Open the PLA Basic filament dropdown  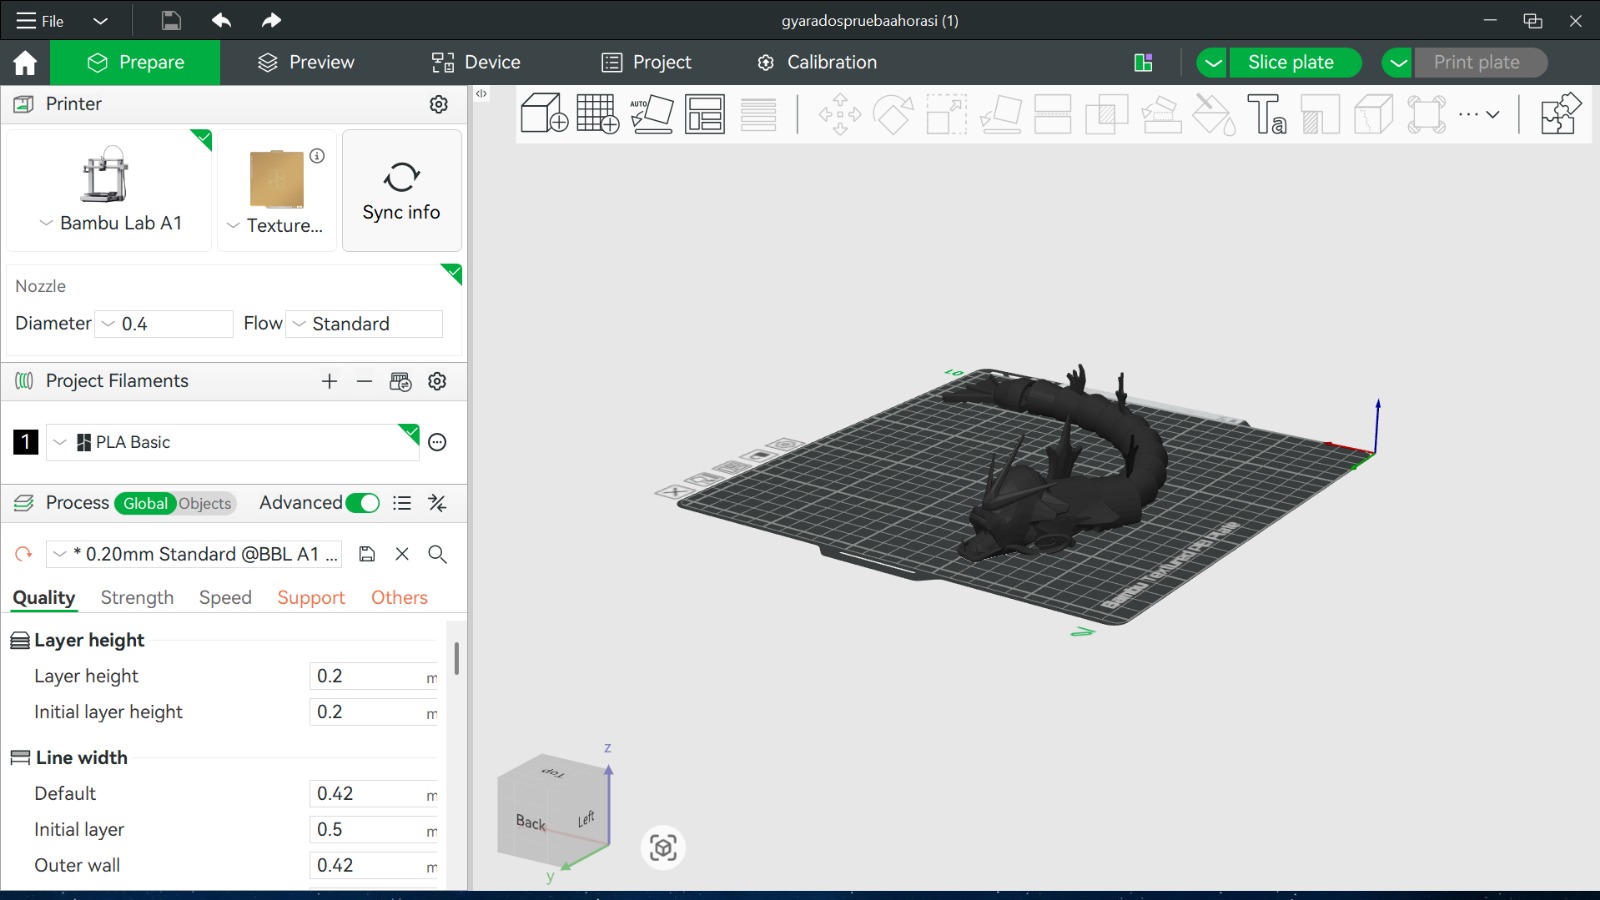coord(59,442)
